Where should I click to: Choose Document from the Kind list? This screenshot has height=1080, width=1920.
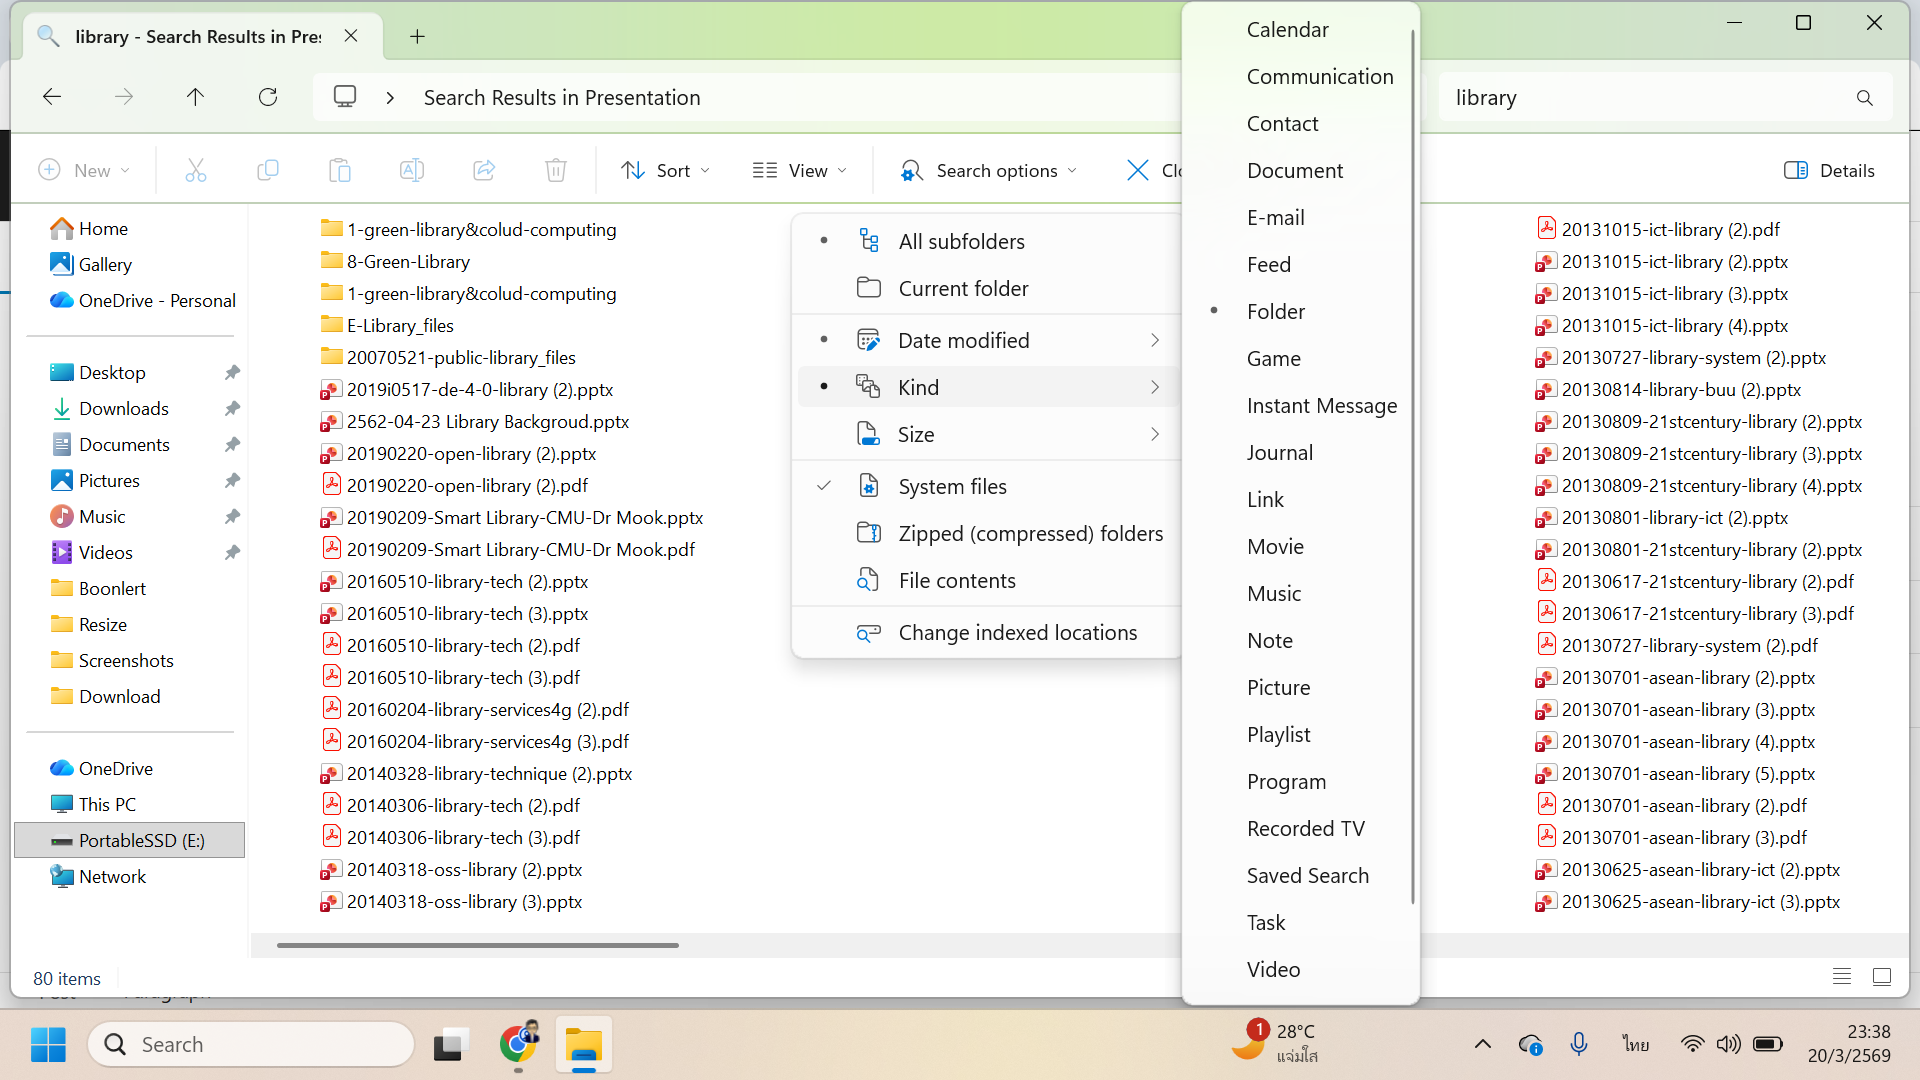pos(1294,171)
